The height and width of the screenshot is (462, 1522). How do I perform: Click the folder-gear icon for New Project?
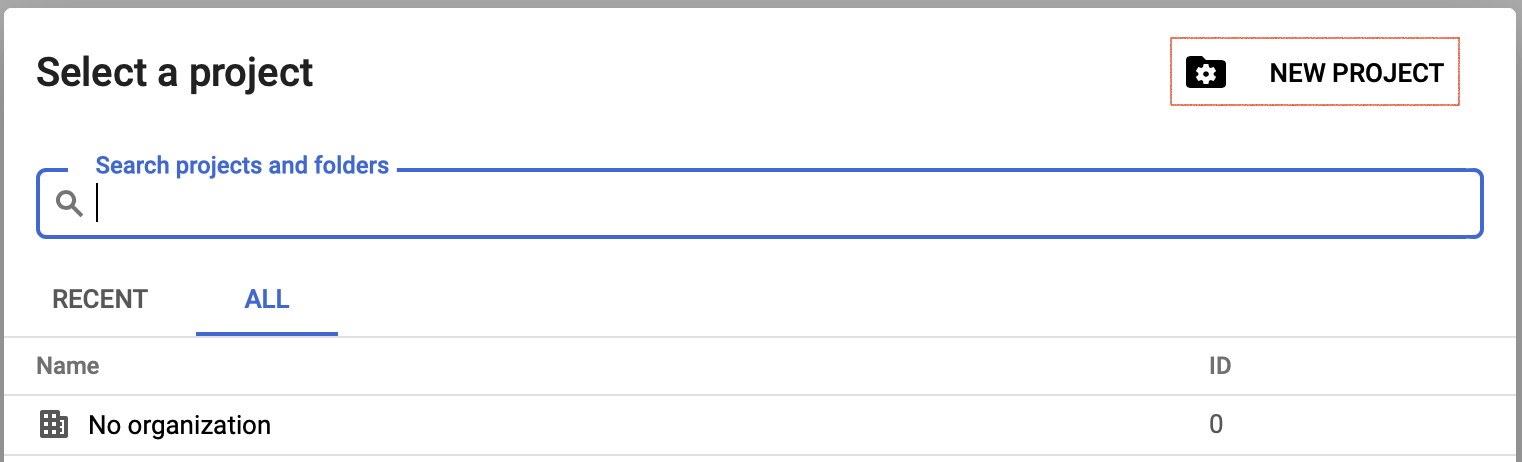coord(1206,73)
